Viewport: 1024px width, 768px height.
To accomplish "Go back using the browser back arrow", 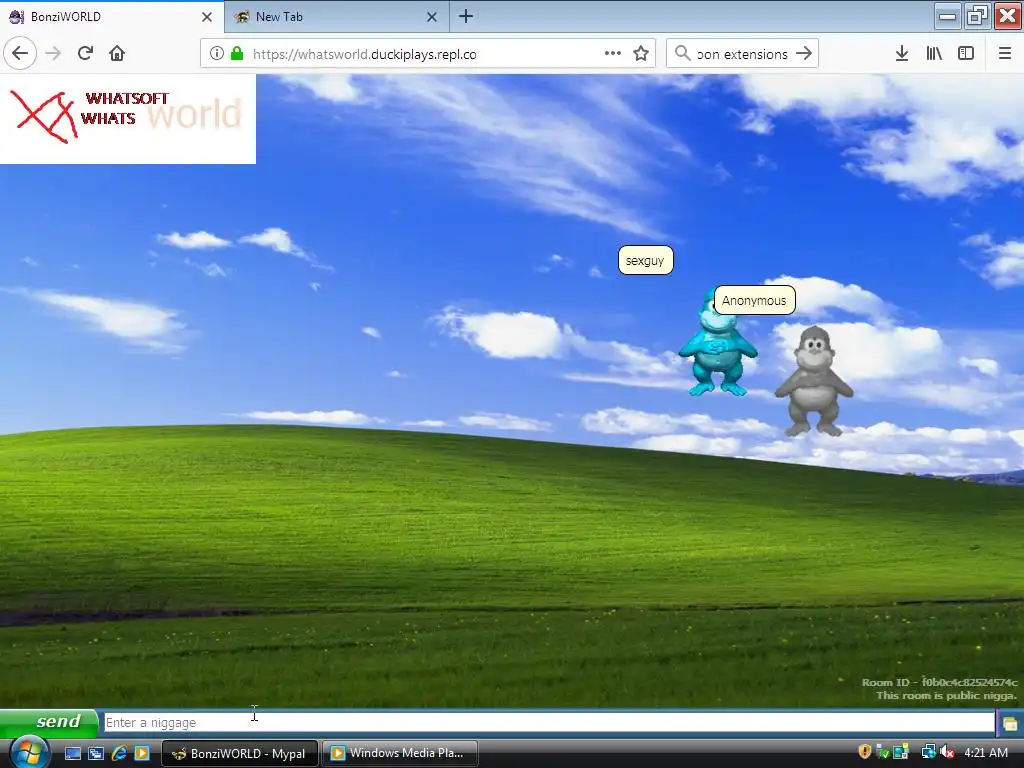I will 20,54.
